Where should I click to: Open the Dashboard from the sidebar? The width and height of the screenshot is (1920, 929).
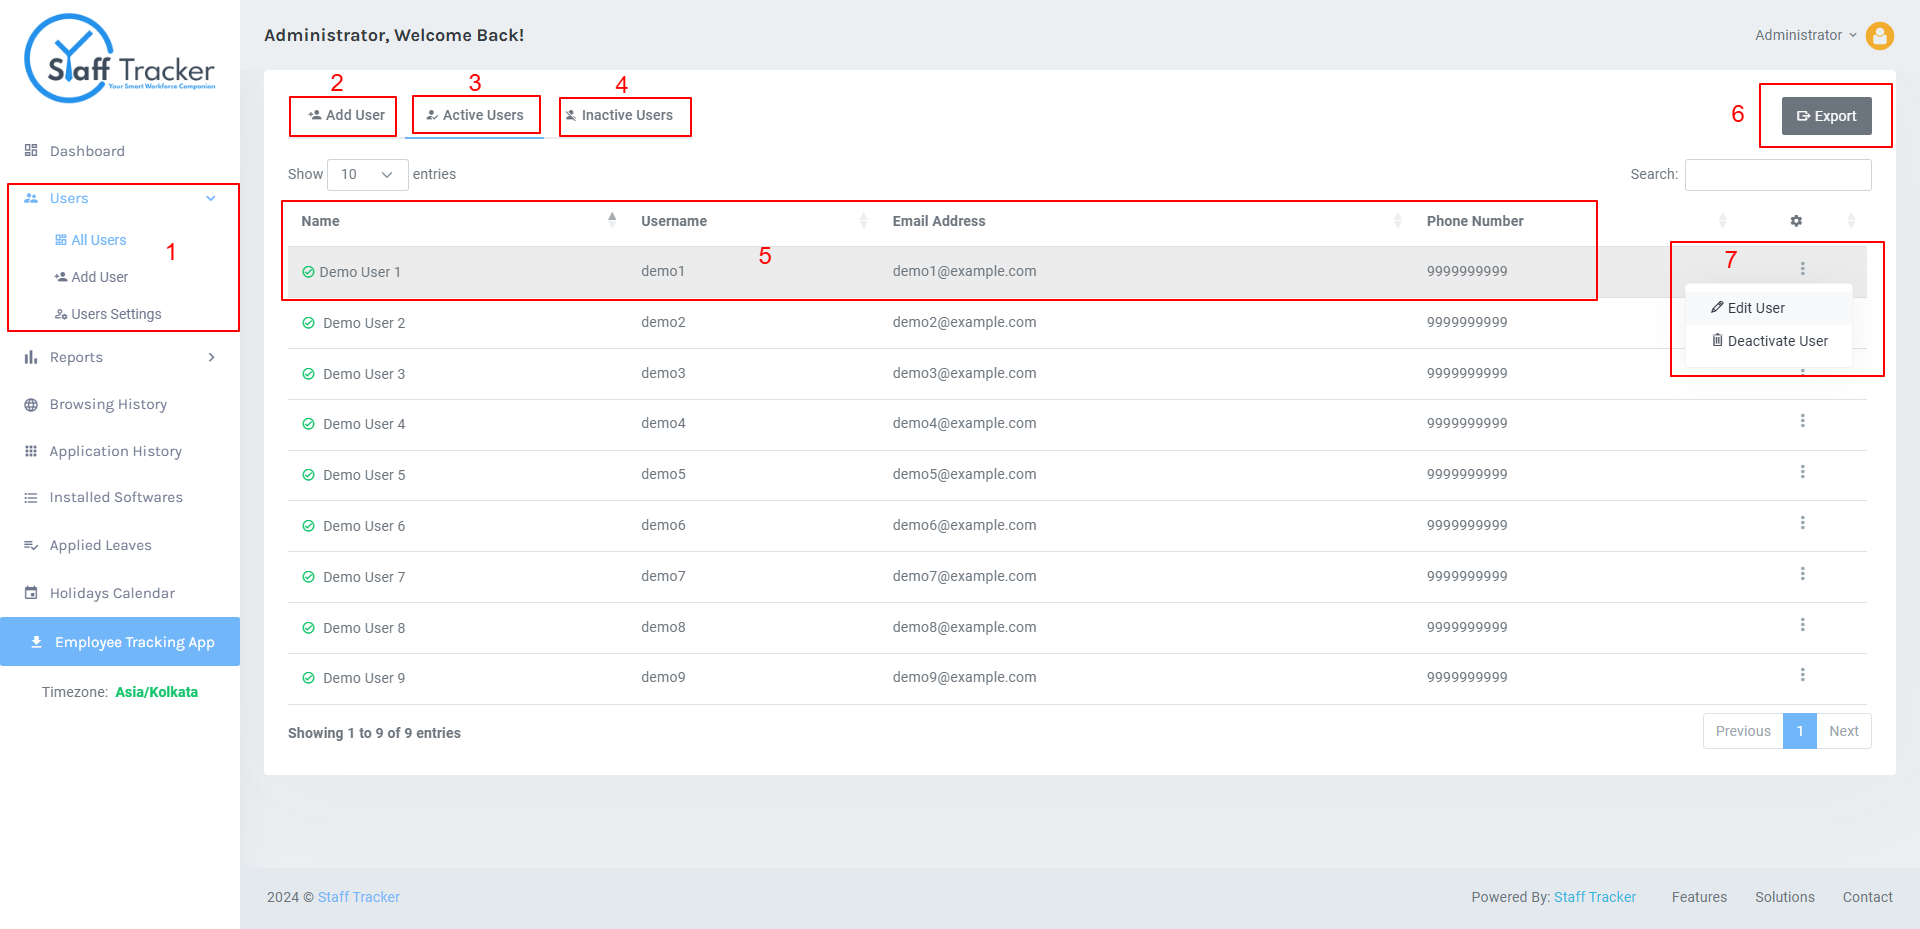(87, 151)
